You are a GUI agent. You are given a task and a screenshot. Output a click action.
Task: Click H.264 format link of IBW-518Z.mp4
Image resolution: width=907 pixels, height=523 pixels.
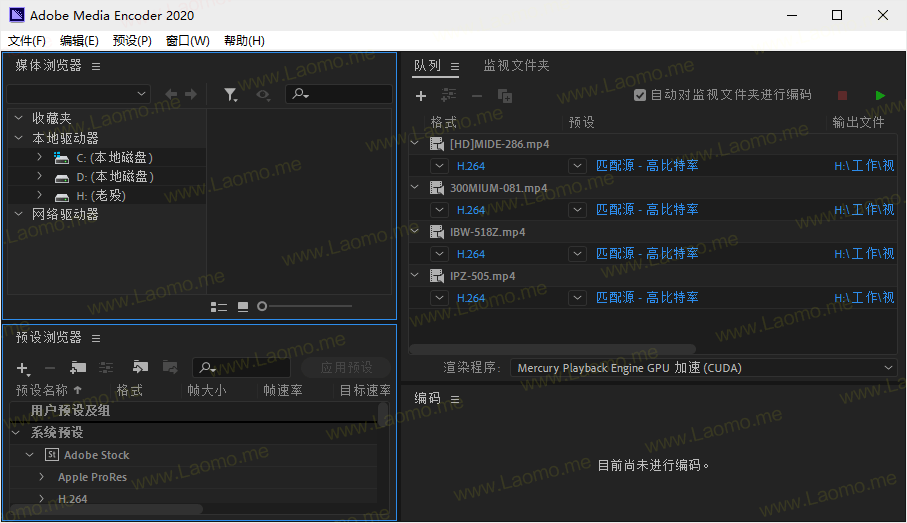point(471,254)
